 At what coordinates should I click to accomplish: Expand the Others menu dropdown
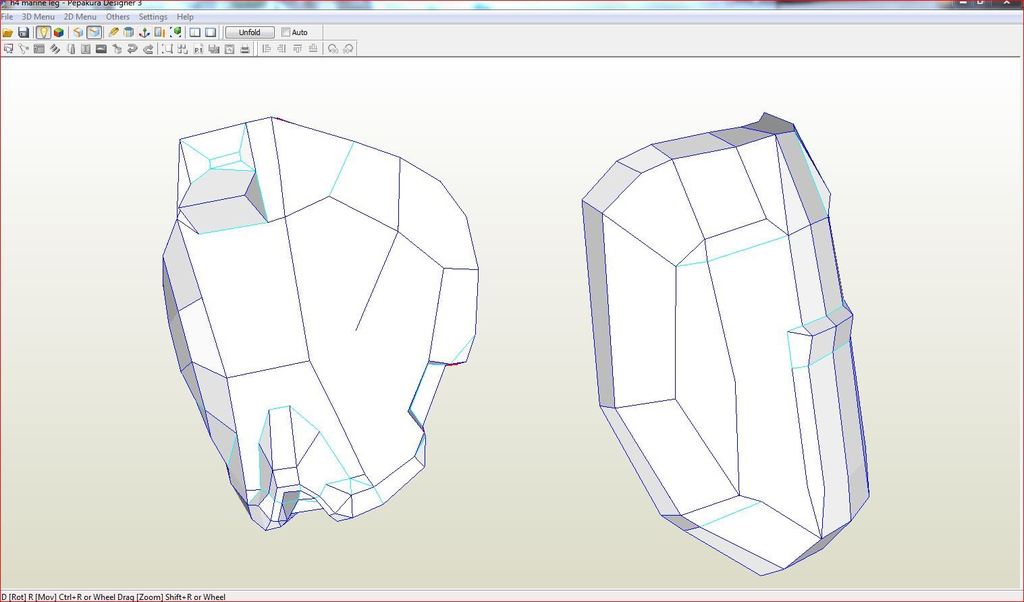click(118, 17)
